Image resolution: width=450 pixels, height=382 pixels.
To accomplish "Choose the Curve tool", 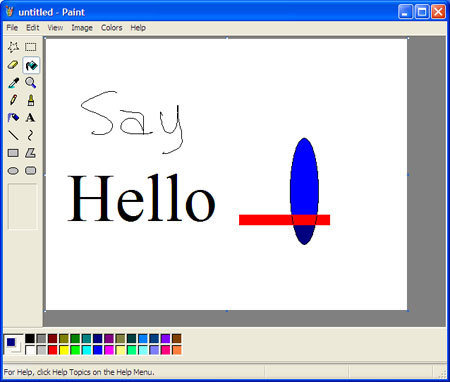I will click(31, 135).
